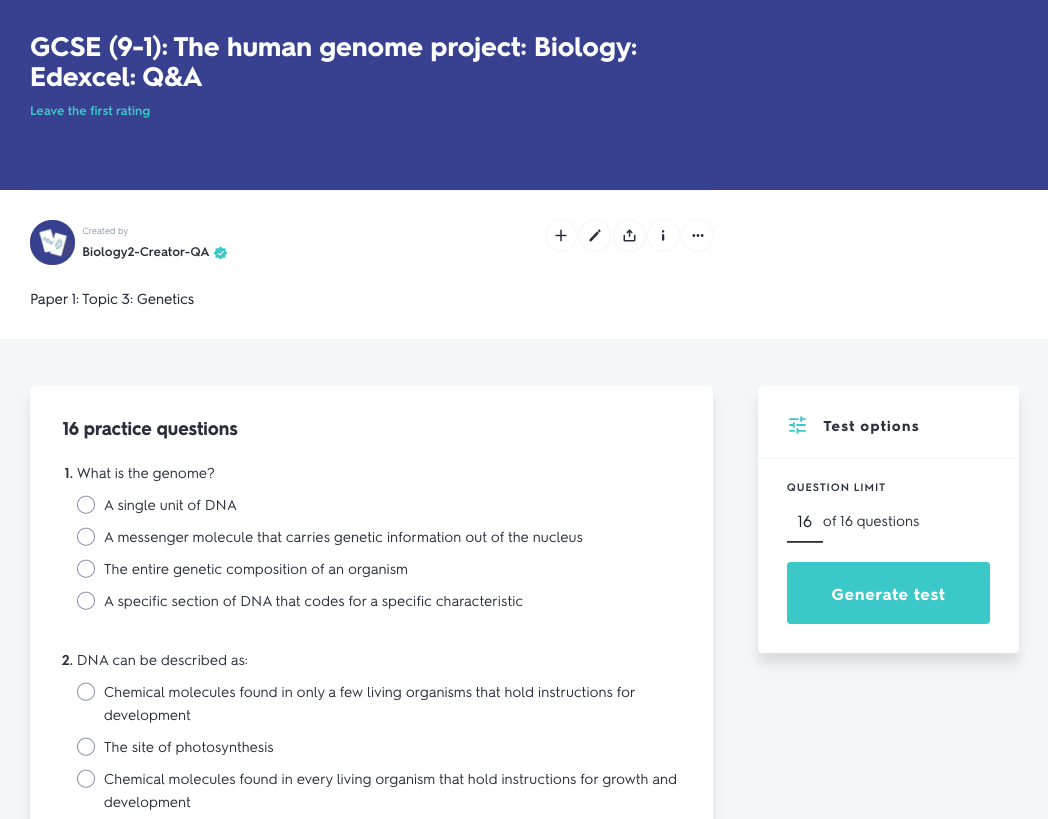Image resolution: width=1048 pixels, height=819 pixels.
Task: Click the pencil edit icon
Action: [x=595, y=236]
